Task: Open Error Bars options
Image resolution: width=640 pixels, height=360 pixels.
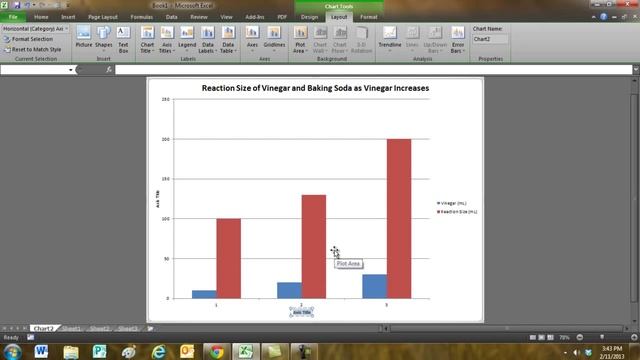Action: pyautogui.click(x=458, y=40)
